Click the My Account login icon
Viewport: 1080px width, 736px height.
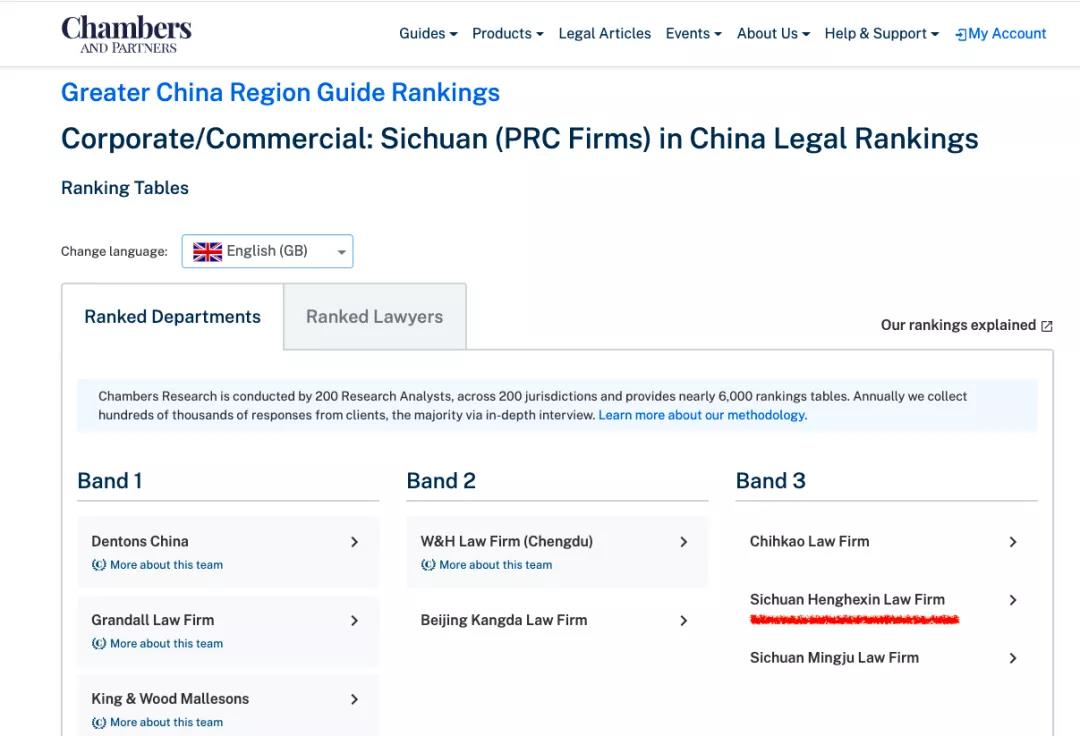point(961,34)
